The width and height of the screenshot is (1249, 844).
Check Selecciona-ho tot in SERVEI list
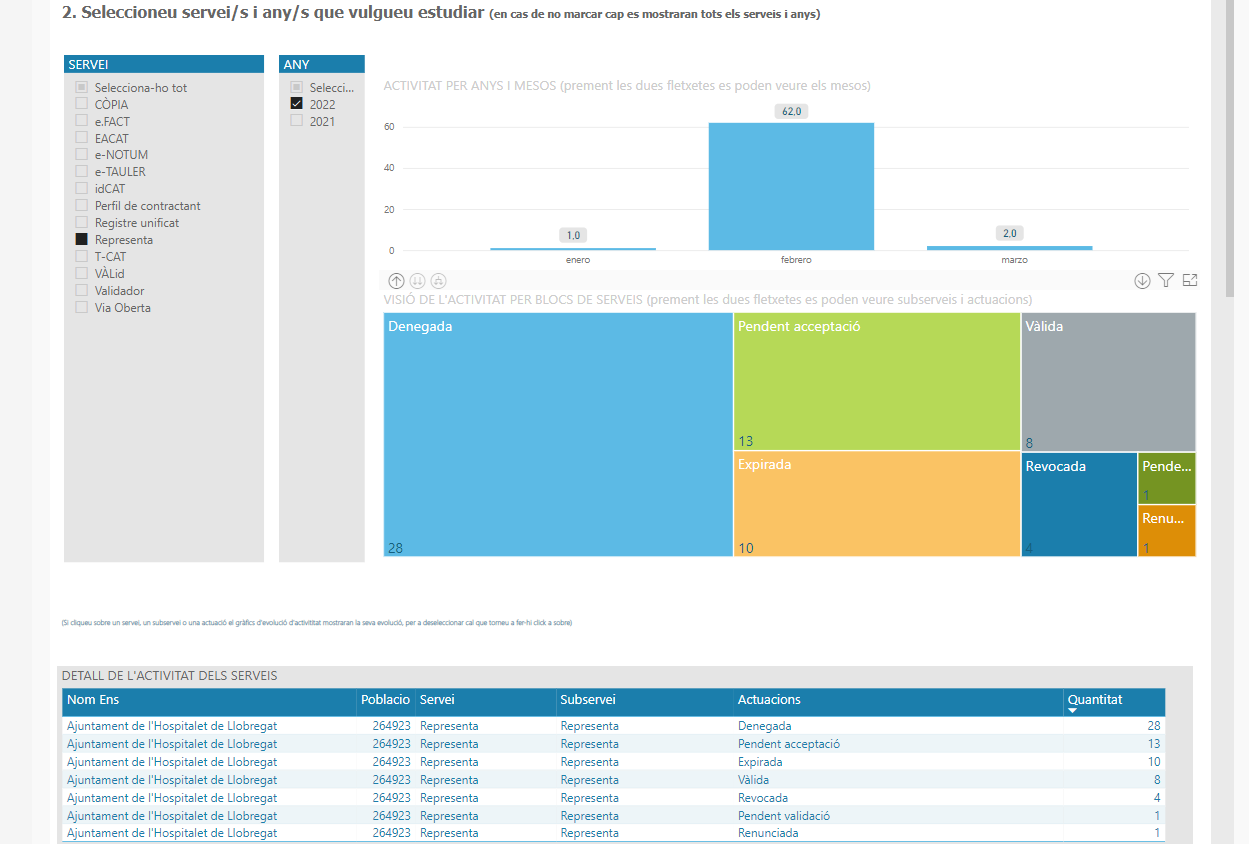pos(82,88)
